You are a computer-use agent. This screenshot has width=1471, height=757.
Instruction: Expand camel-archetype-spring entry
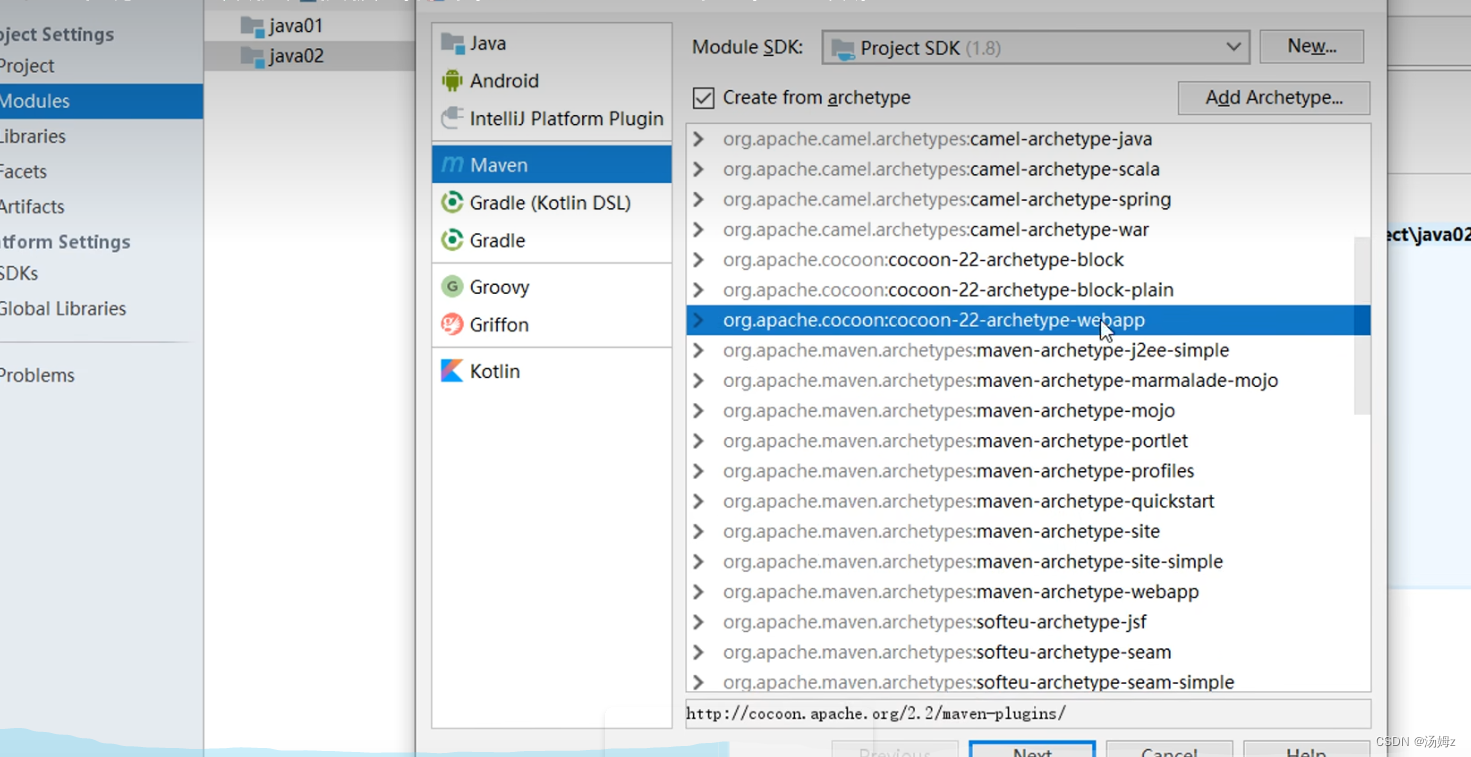pyautogui.click(x=699, y=199)
